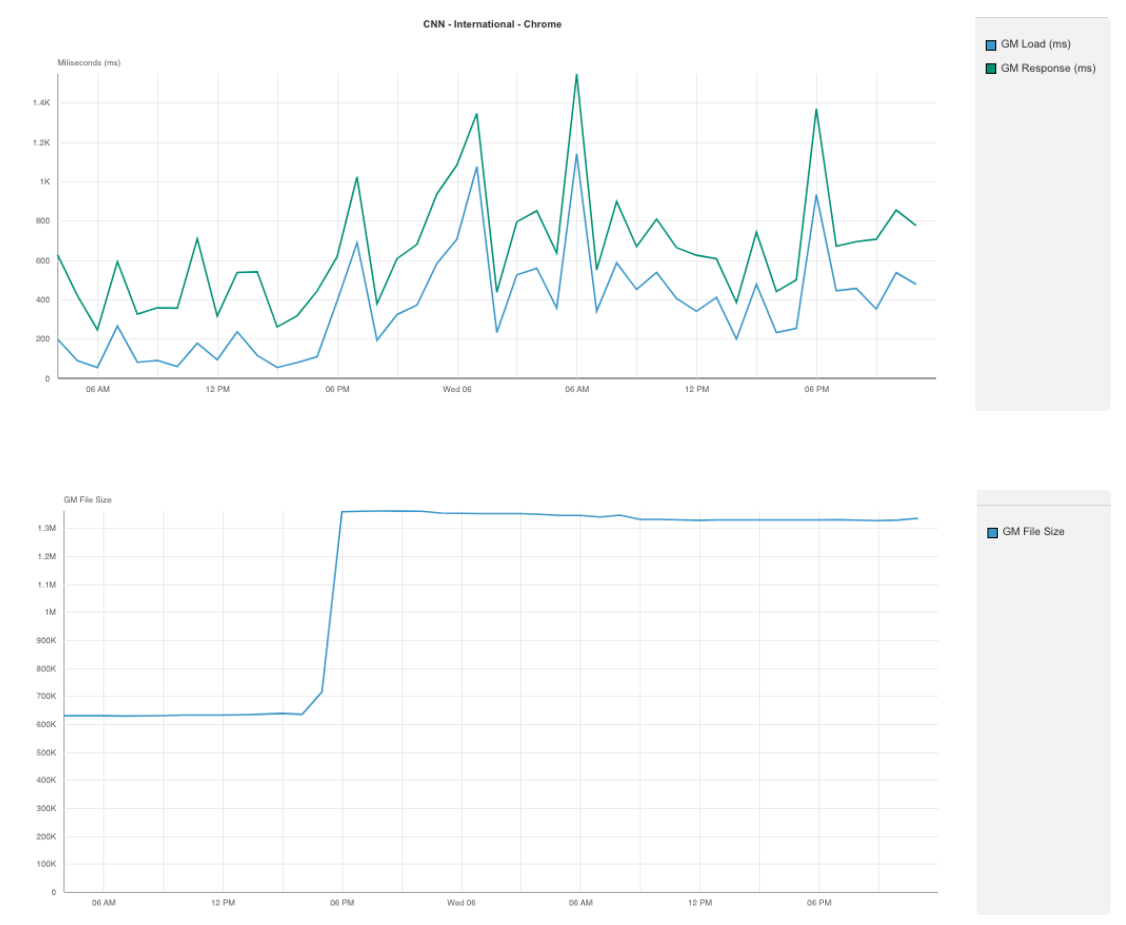Screen dimensions: 1126x925
Task: Click the highest green GM Response peak near 06 AM
Action: (x=577, y=75)
